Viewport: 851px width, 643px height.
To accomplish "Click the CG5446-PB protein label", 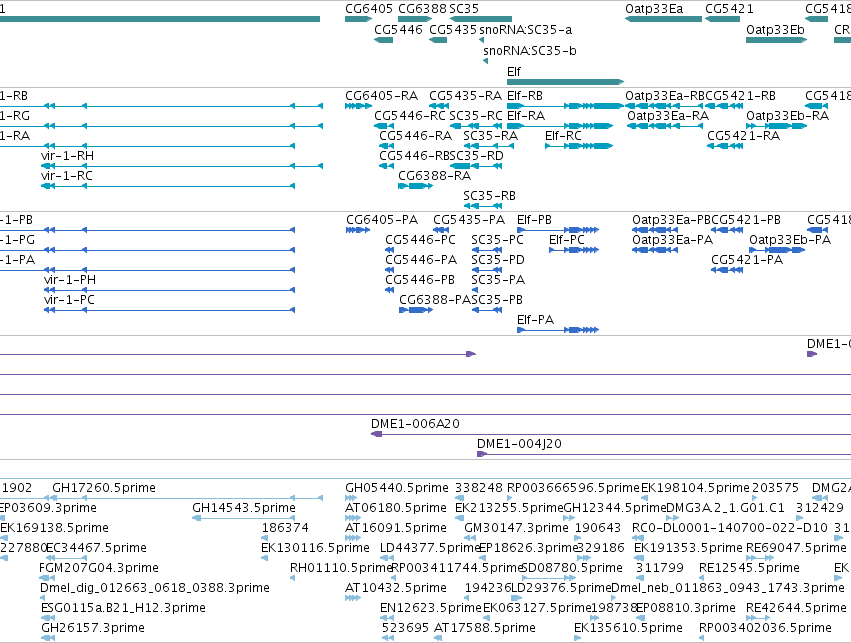I will 420,280.
